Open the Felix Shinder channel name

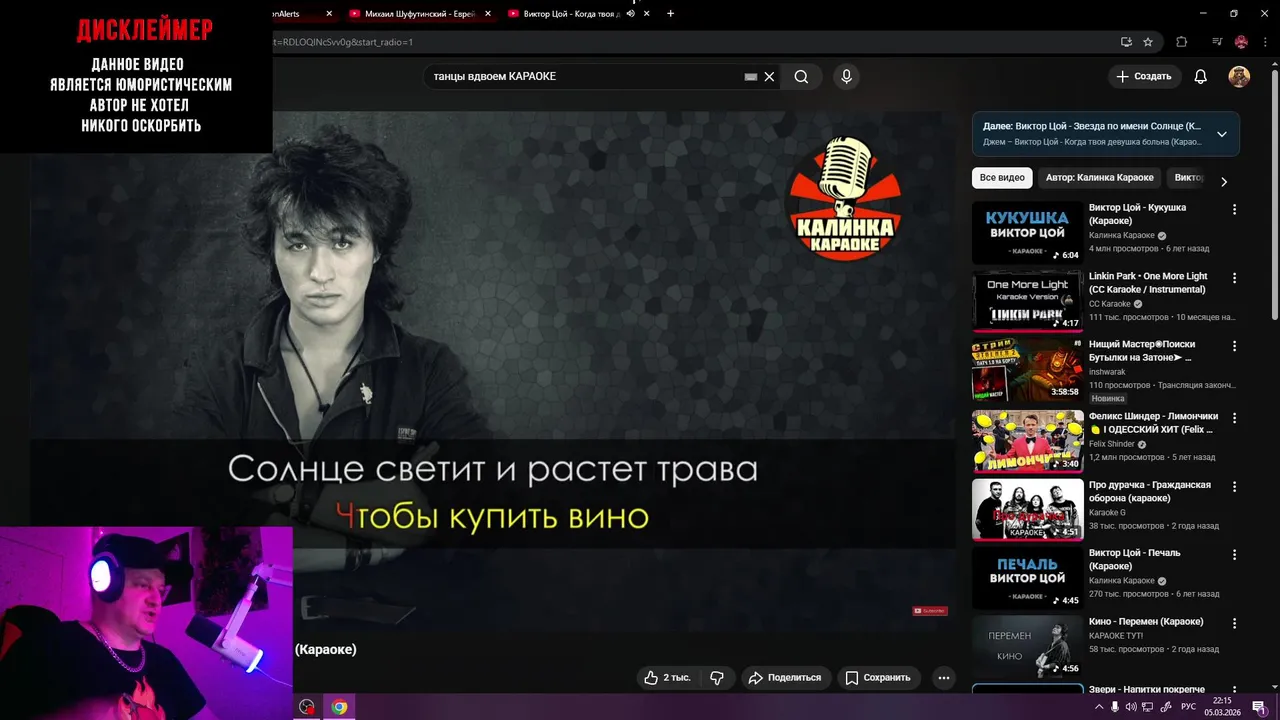[1112, 444]
